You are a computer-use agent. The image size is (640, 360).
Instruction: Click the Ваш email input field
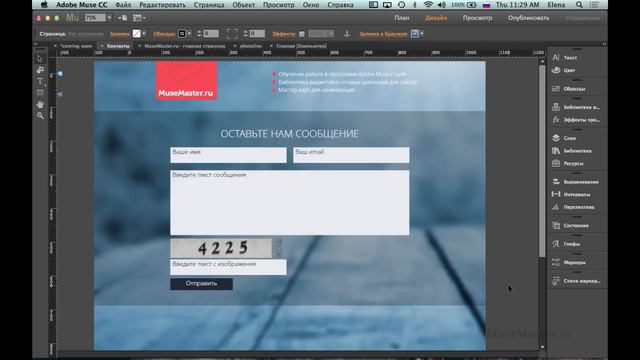click(x=351, y=155)
